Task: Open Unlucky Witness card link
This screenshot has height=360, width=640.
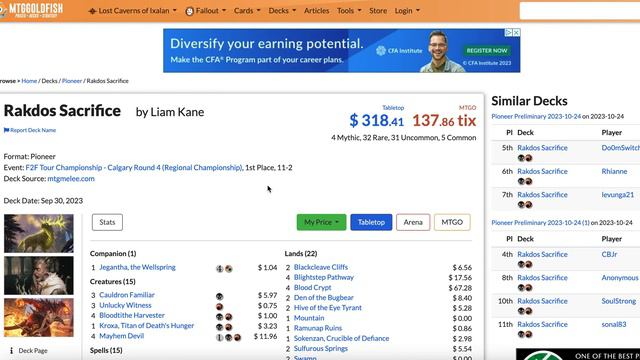Action: coord(125,305)
